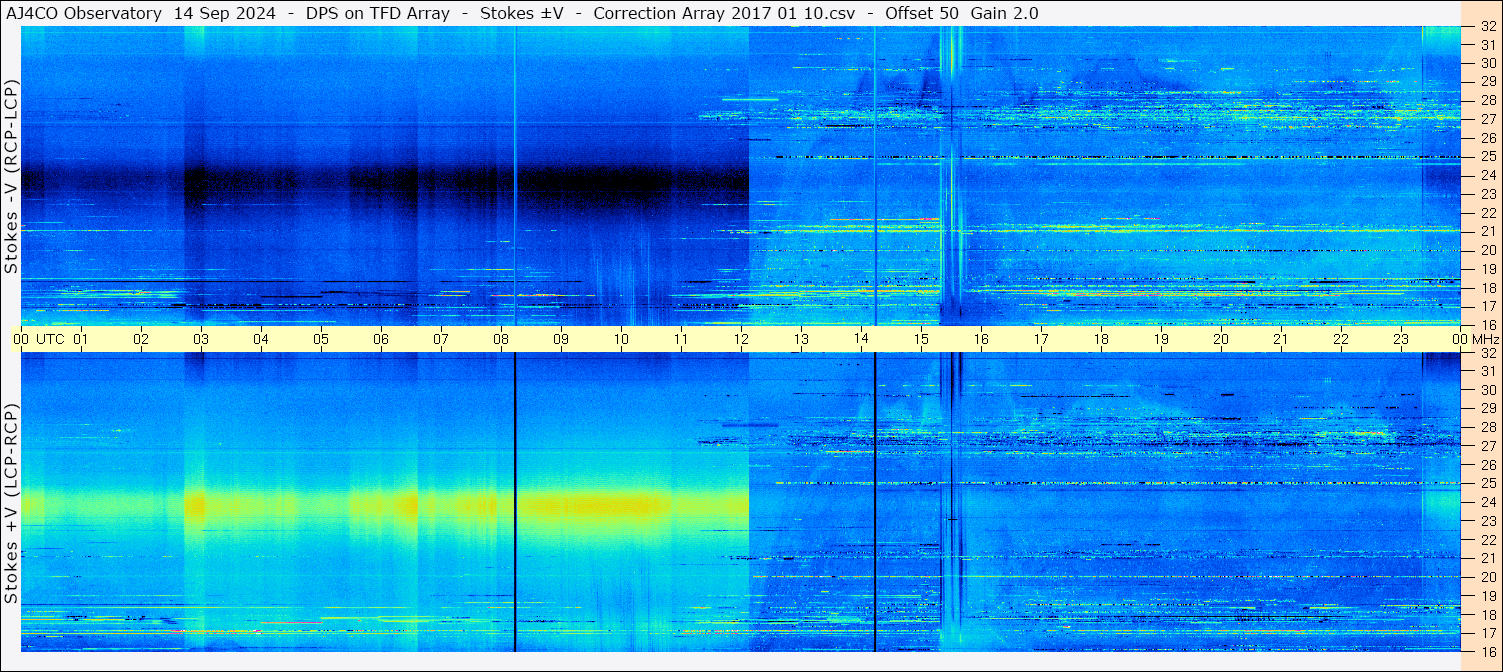Click the Stokes -V (RCP-LCP) axis label

[11, 176]
